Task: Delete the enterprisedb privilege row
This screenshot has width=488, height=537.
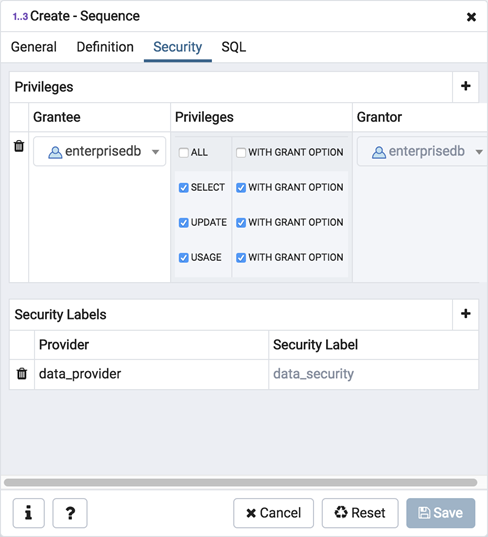Action: click(19, 146)
